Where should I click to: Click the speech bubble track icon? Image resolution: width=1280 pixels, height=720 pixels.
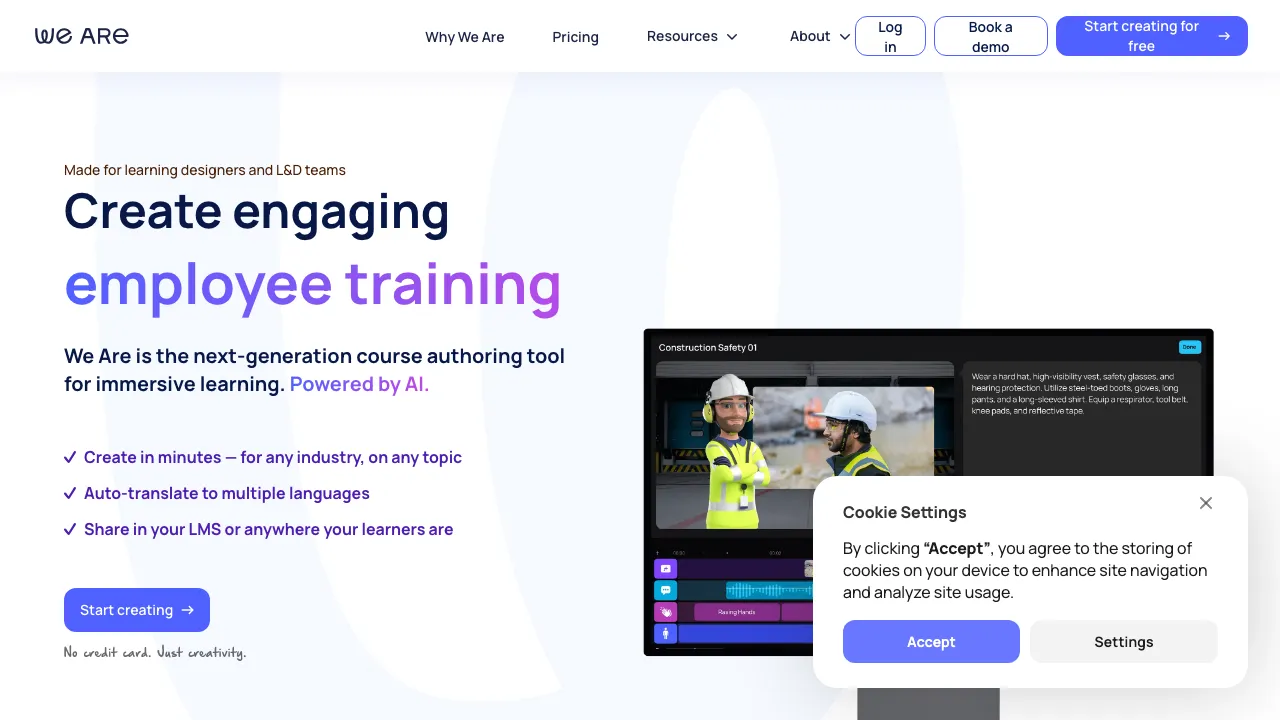(x=665, y=590)
